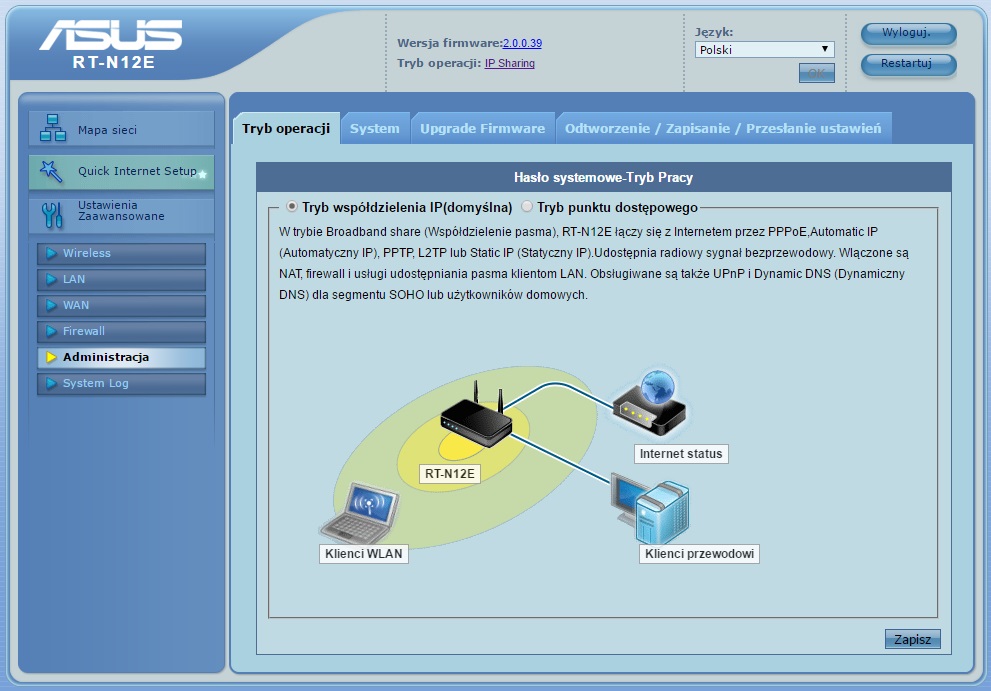The height and width of the screenshot is (691, 991).
Task: Click the yellow arrow beside Administracja
Action: point(51,357)
